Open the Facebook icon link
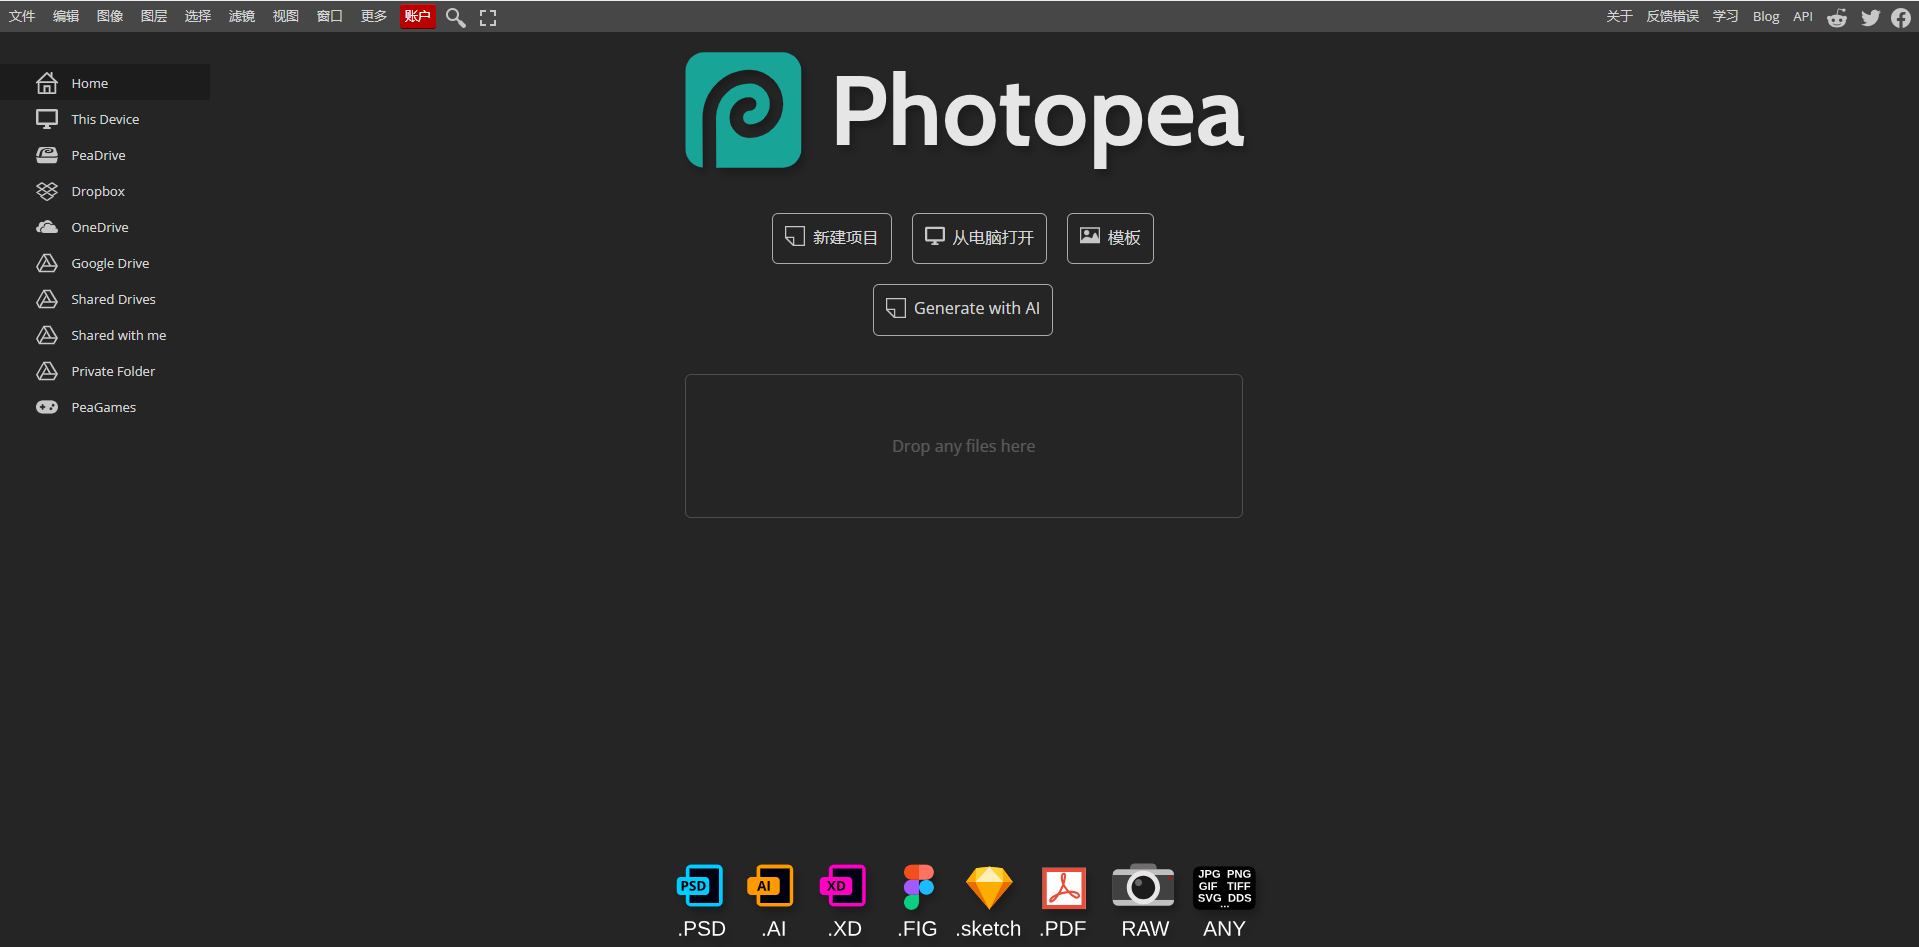 pyautogui.click(x=1901, y=17)
